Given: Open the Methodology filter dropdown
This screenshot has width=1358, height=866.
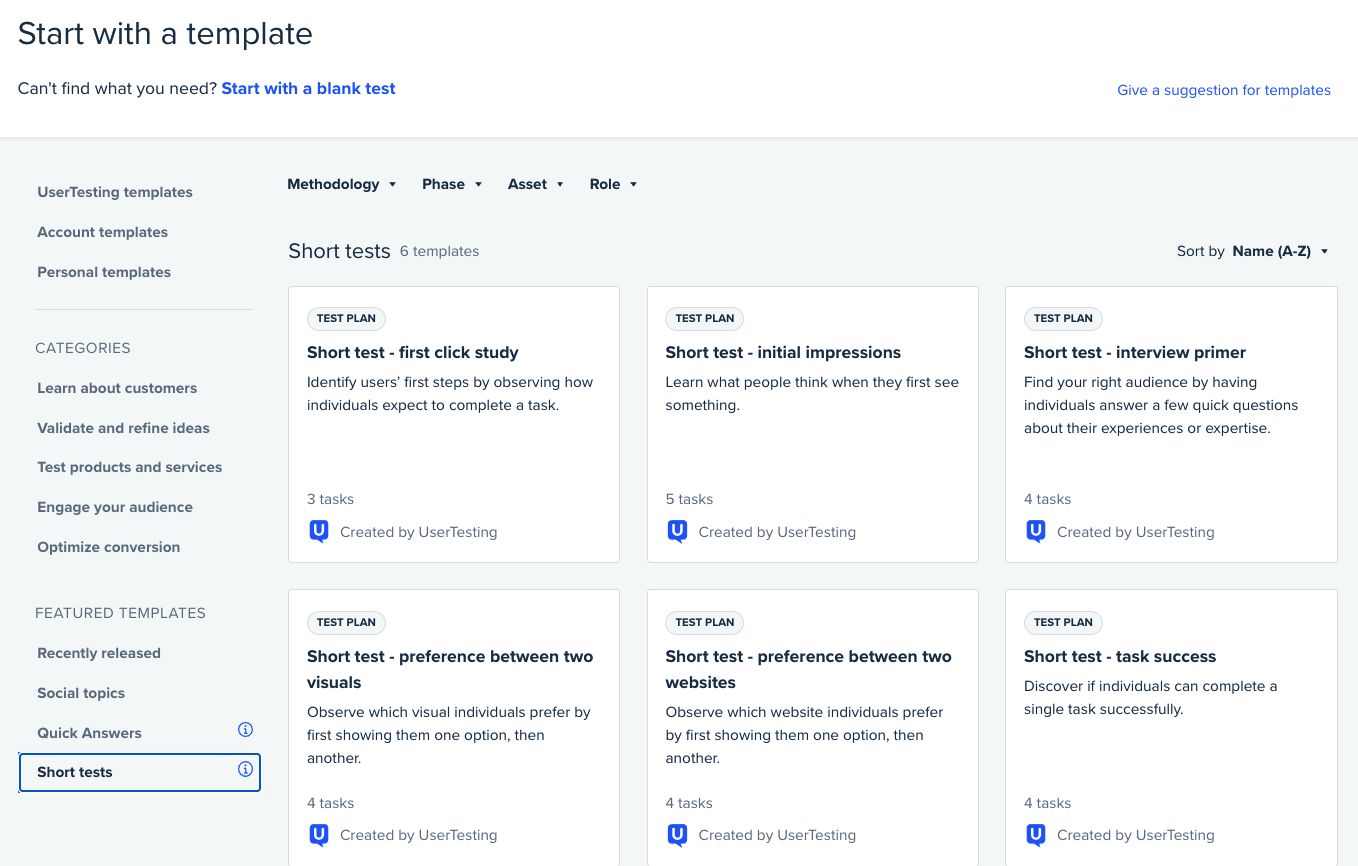Looking at the screenshot, I should pyautogui.click(x=342, y=184).
